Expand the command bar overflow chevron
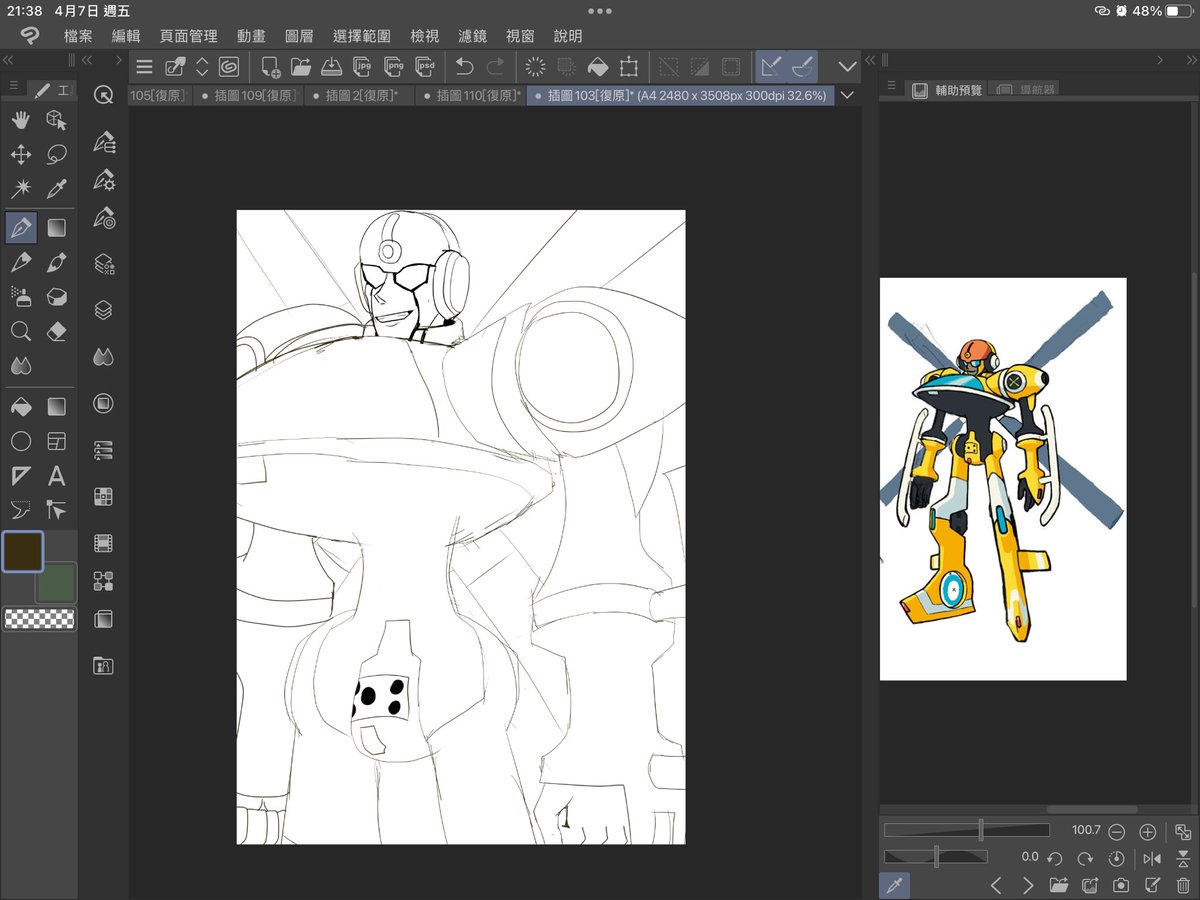This screenshot has width=1200, height=900. (x=845, y=66)
